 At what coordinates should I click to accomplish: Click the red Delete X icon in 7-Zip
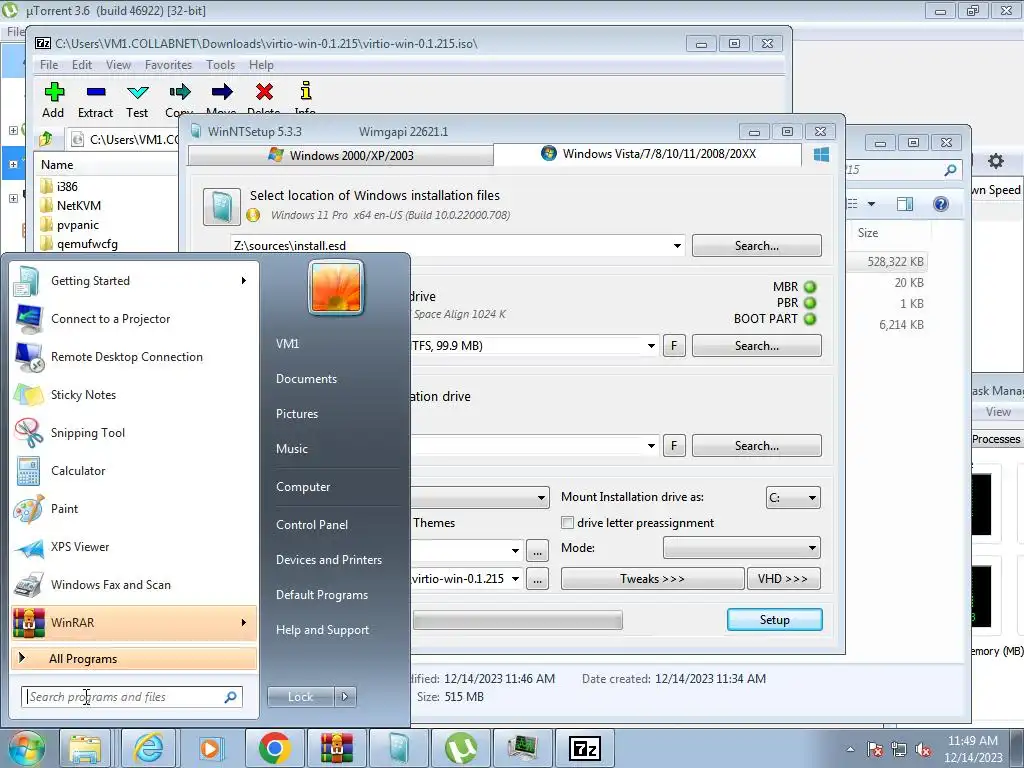click(x=264, y=92)
